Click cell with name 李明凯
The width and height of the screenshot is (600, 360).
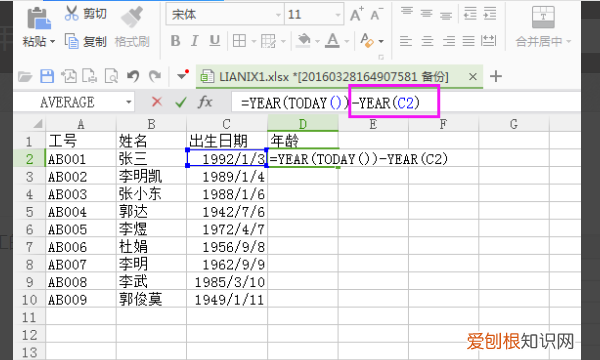(151, 177)
